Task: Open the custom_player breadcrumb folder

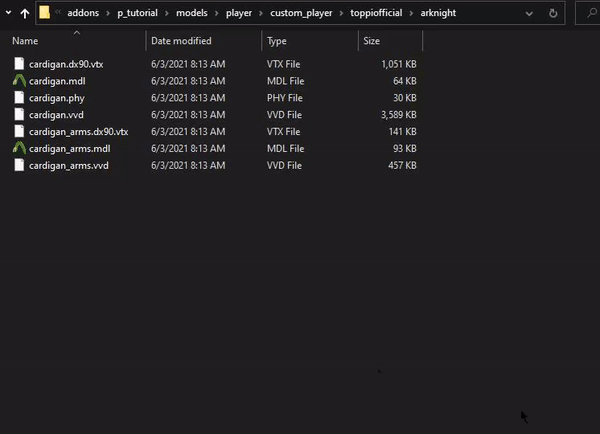Action: (x=301, y=14)
